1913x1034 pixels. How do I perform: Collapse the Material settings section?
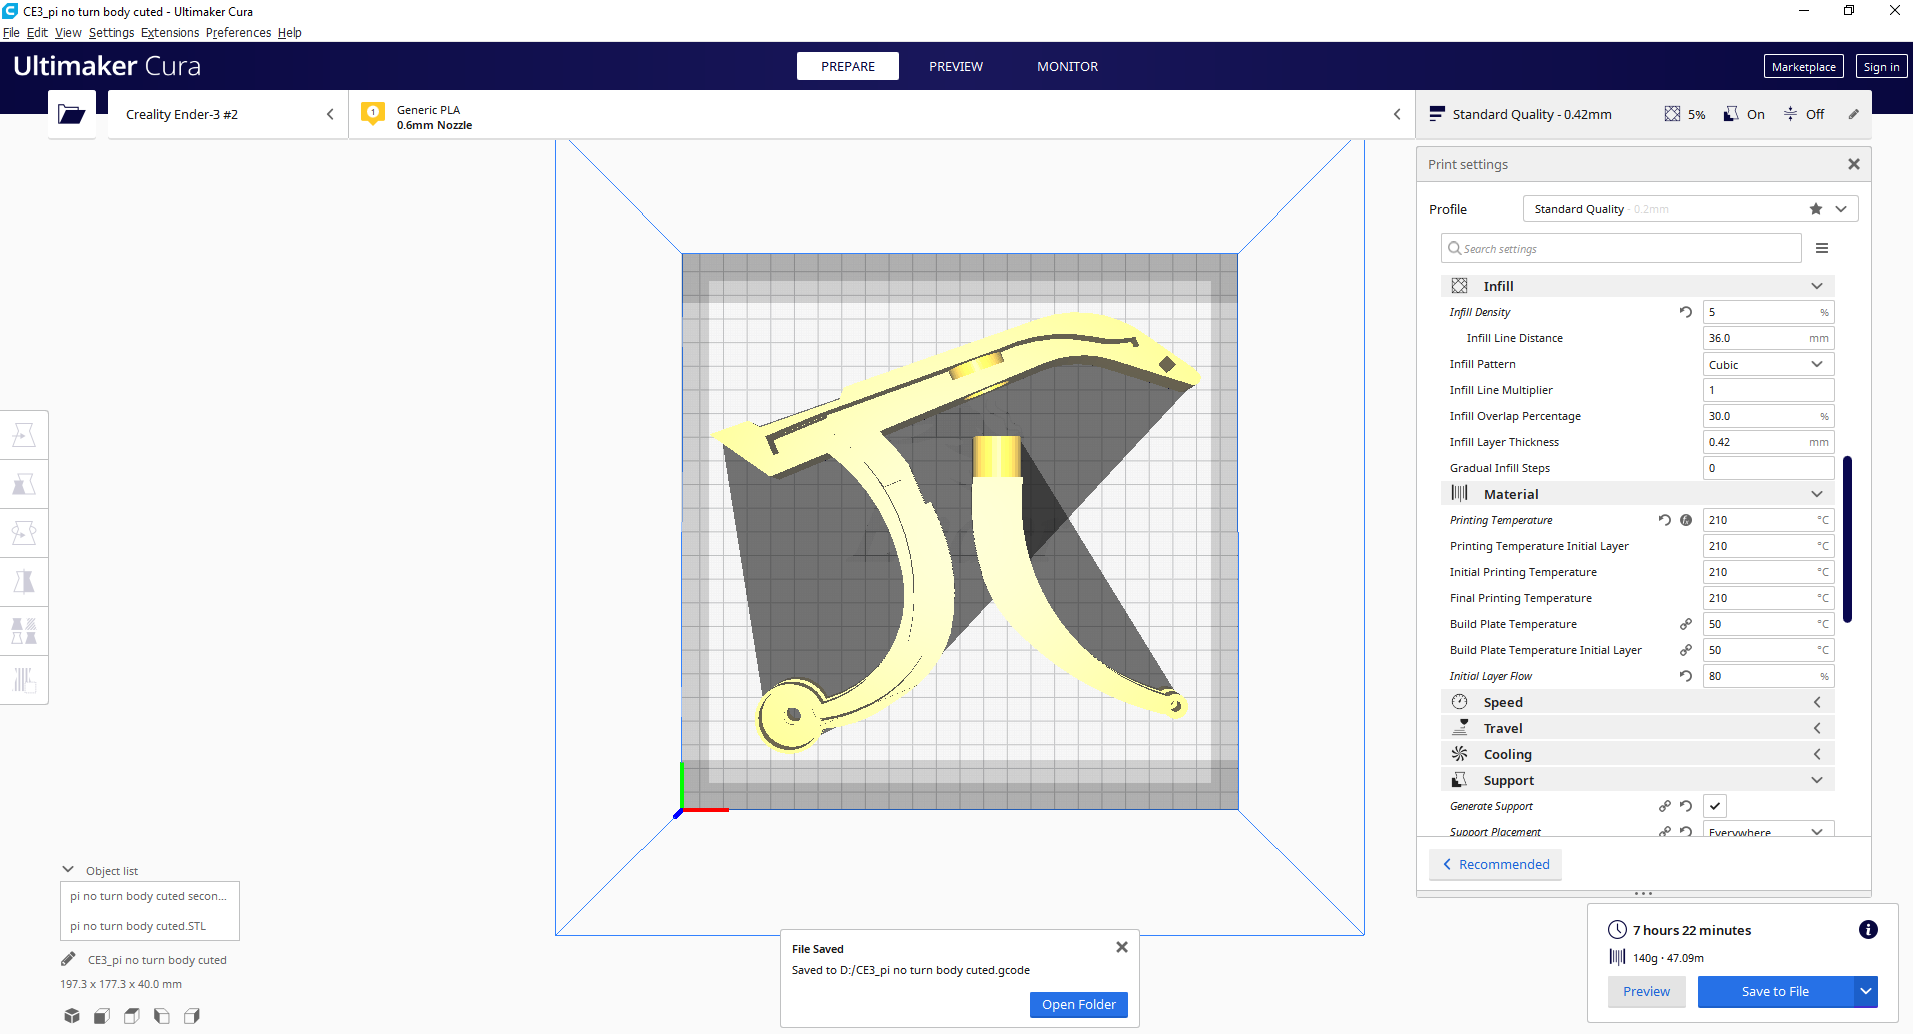coord(1638,494)
